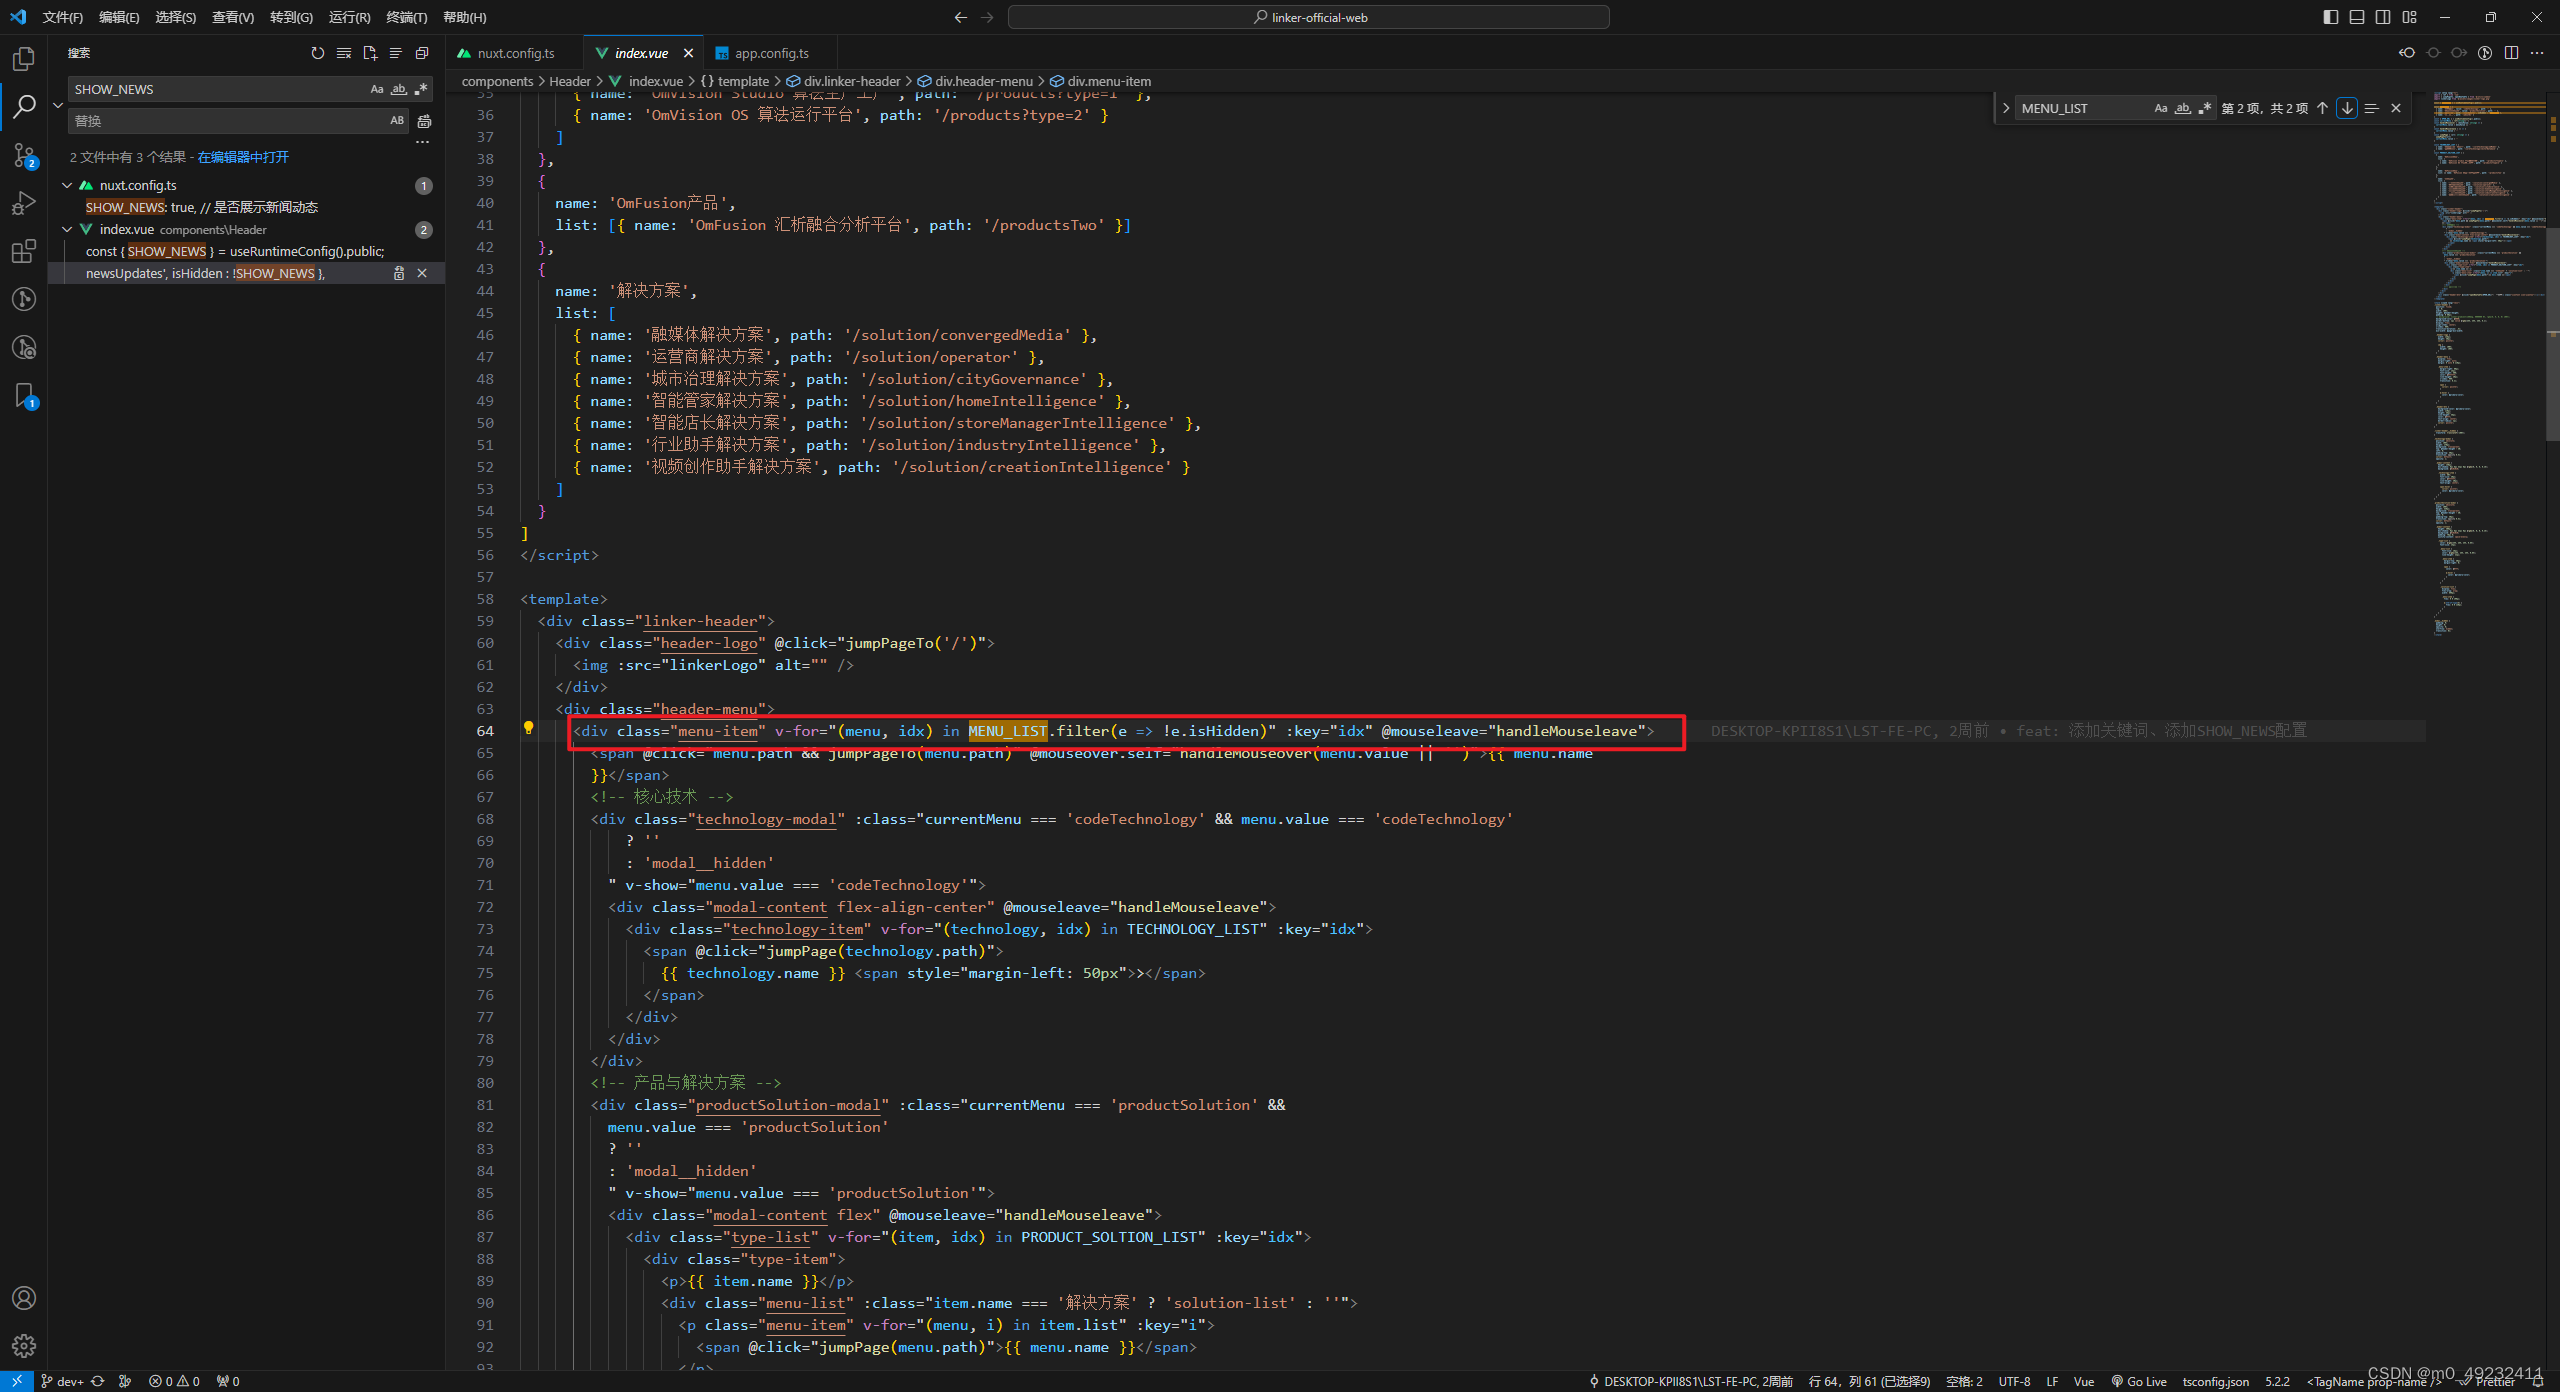Go to next match in find widget

click(x=2347, y=108)
